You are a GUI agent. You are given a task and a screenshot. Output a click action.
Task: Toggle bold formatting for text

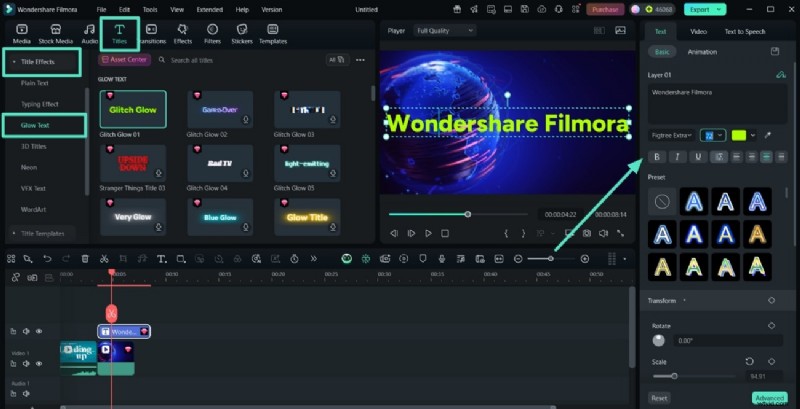[657, 157]
